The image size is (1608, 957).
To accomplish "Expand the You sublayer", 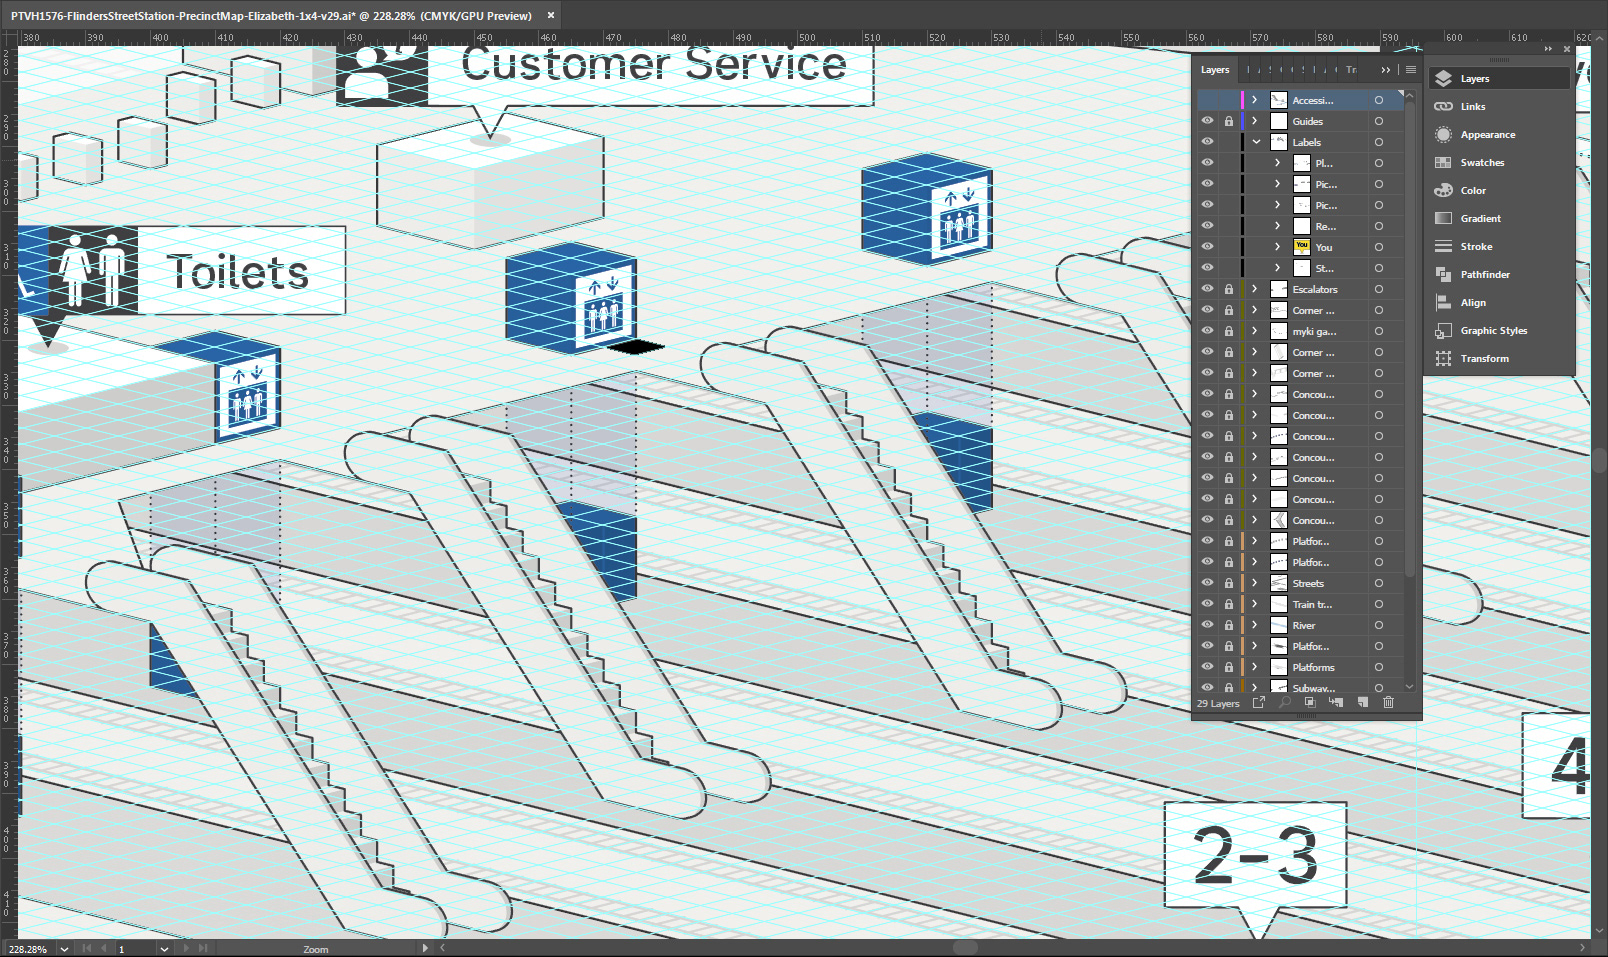I will pyautogui.click(x=1277, y=247).
